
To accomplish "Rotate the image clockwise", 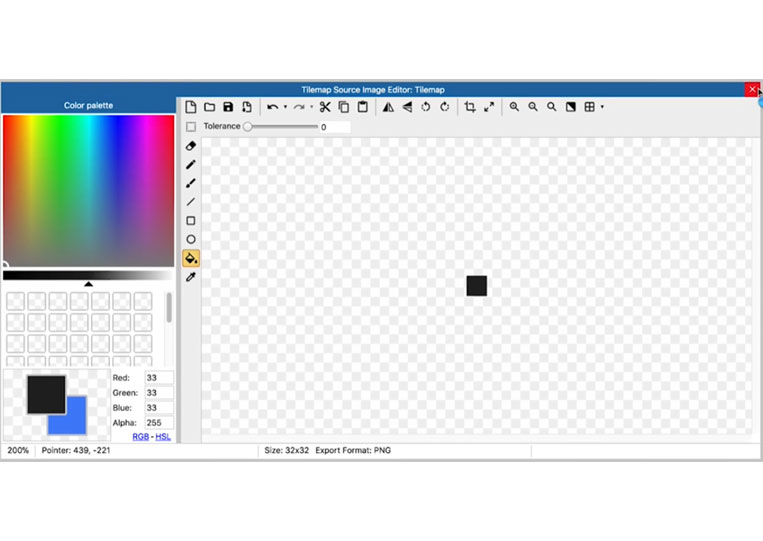I will point(444,107).
